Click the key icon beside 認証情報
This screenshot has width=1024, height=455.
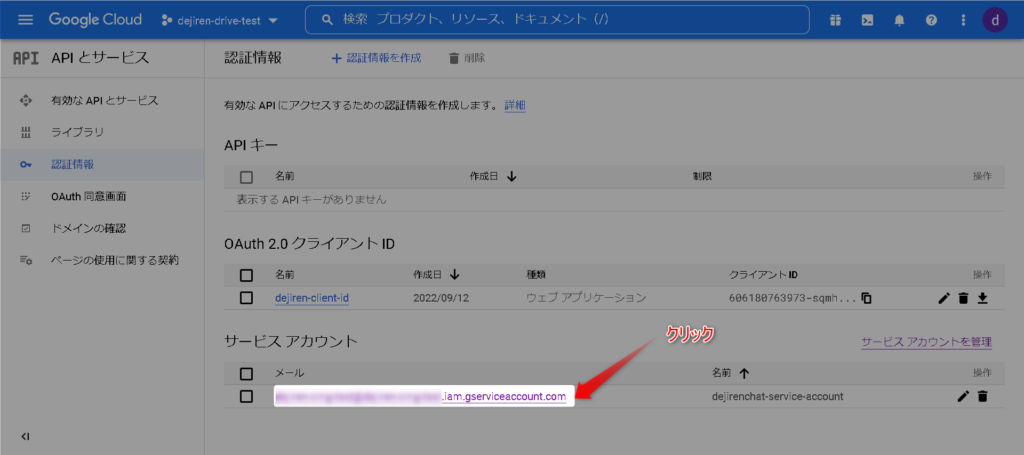(25, 165)
